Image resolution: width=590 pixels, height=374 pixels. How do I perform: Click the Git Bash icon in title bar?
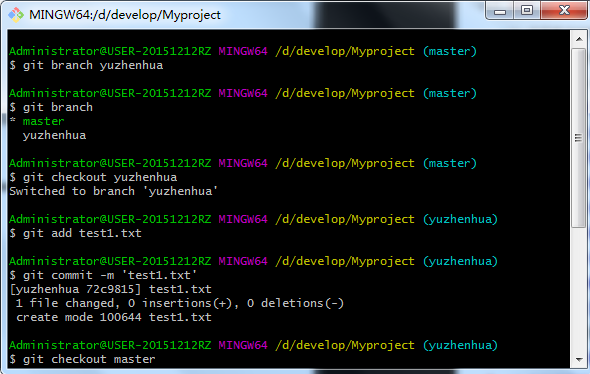(x=16, y=15)
